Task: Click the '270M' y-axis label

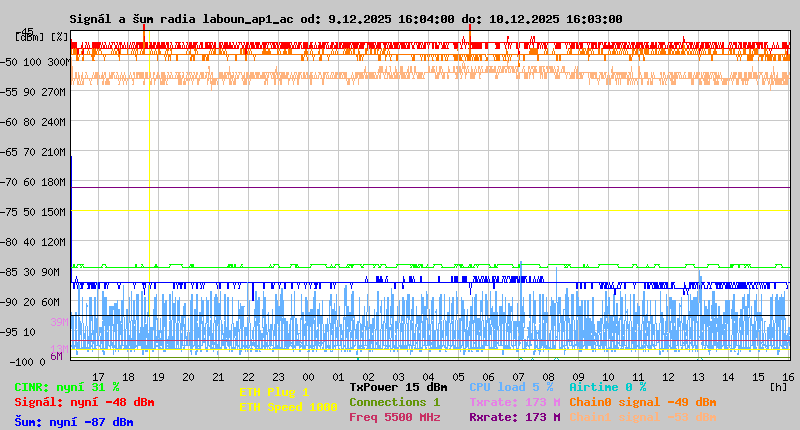Action: coord(56,92)
